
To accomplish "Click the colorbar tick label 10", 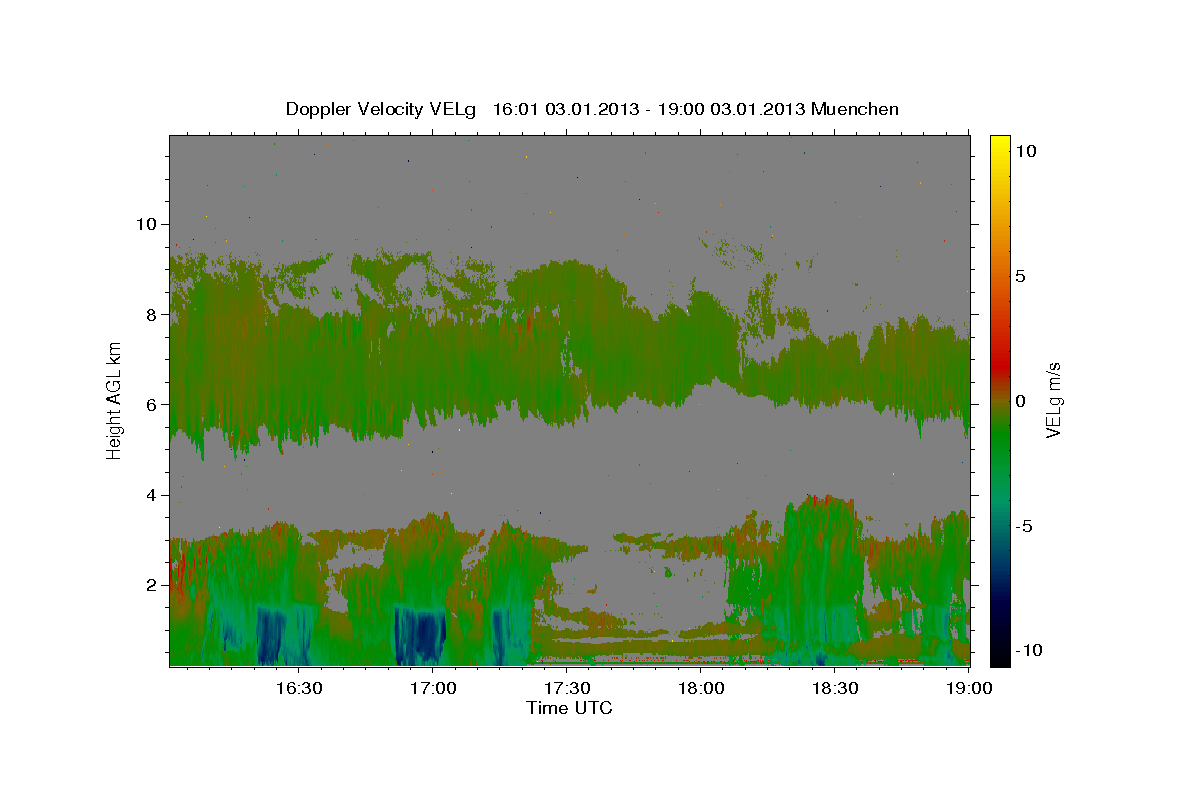I will (1025, 151).
